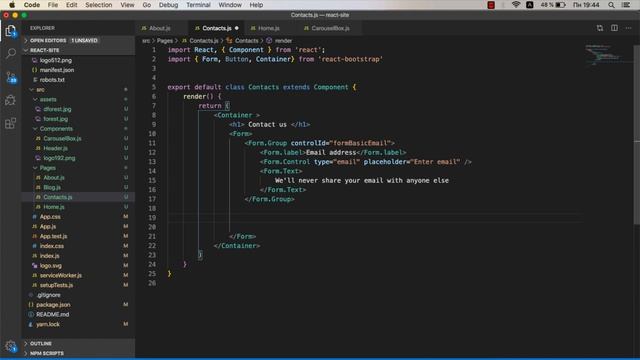This screenshot has width=640, height=360.
Task: Open App.test.js file
Action: point(78,236)
